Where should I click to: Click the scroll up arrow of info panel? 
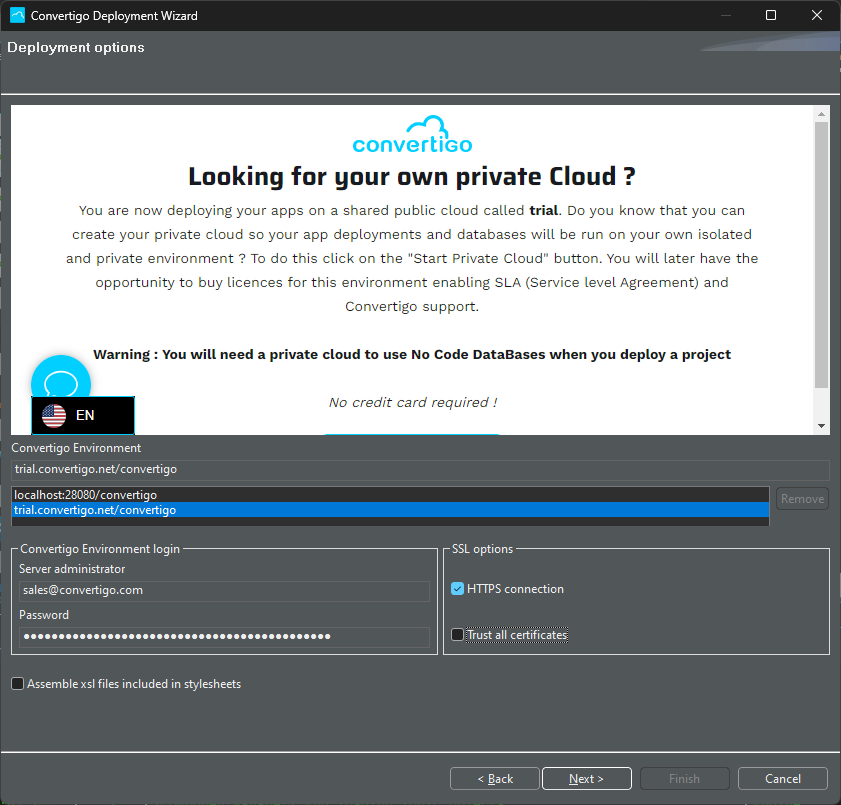pos(822,114)
